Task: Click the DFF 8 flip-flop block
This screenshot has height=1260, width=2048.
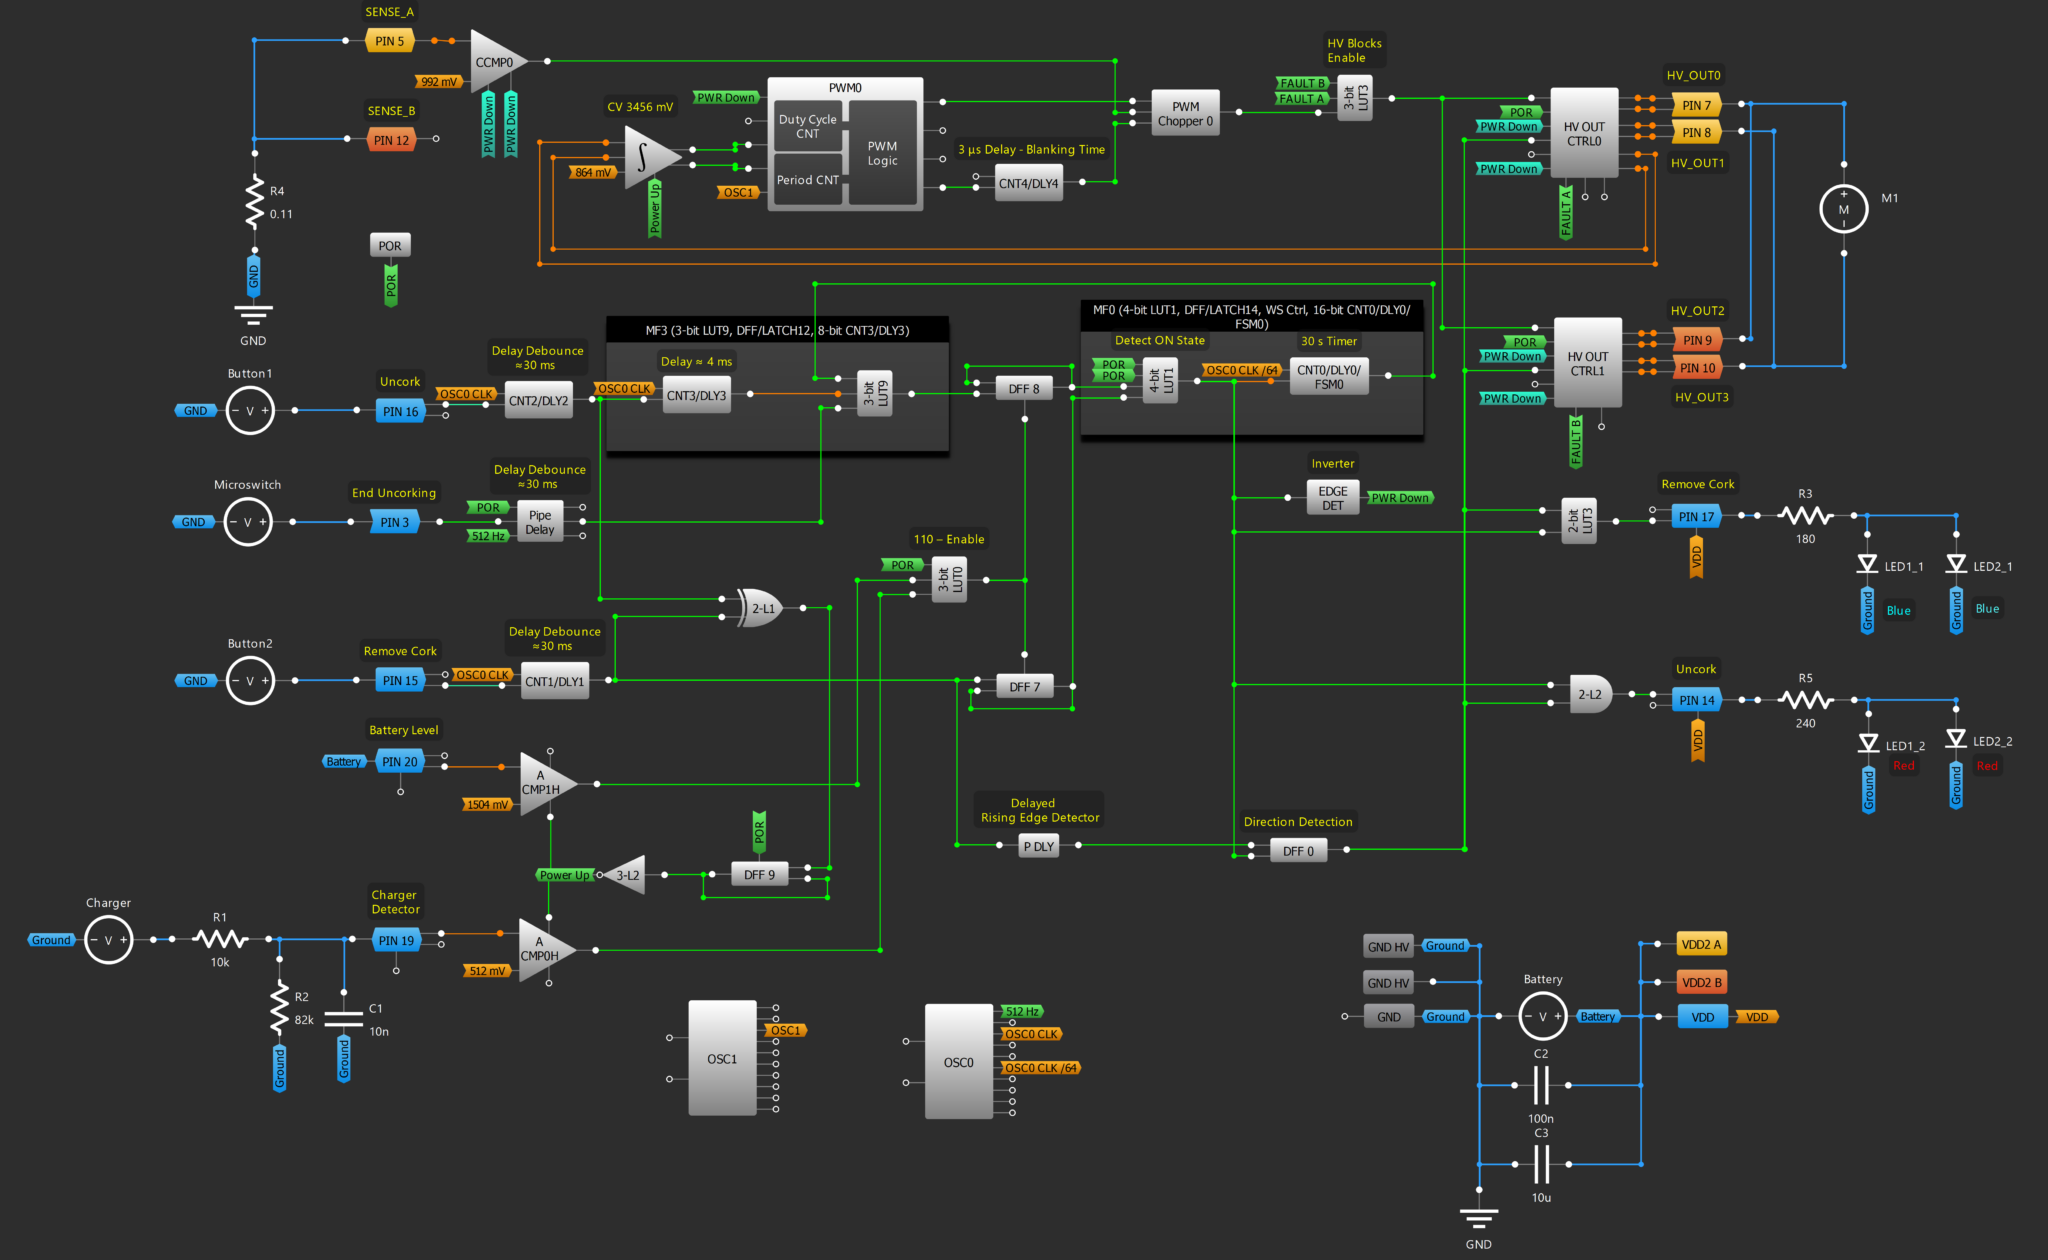Action: click(1023, 389)
